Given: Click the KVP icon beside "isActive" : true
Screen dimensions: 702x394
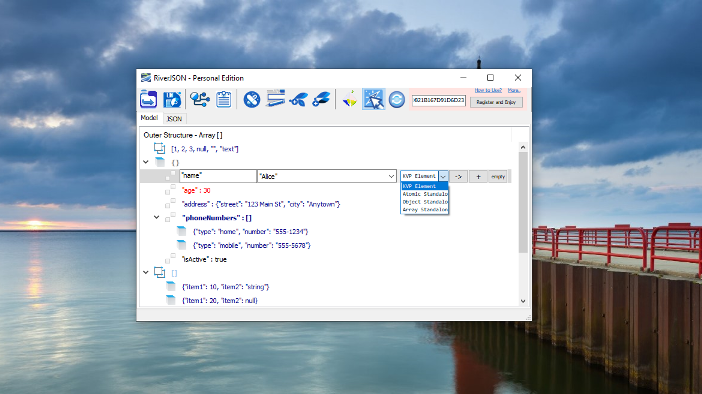Looking at the screenshot, I should [170, 259].
